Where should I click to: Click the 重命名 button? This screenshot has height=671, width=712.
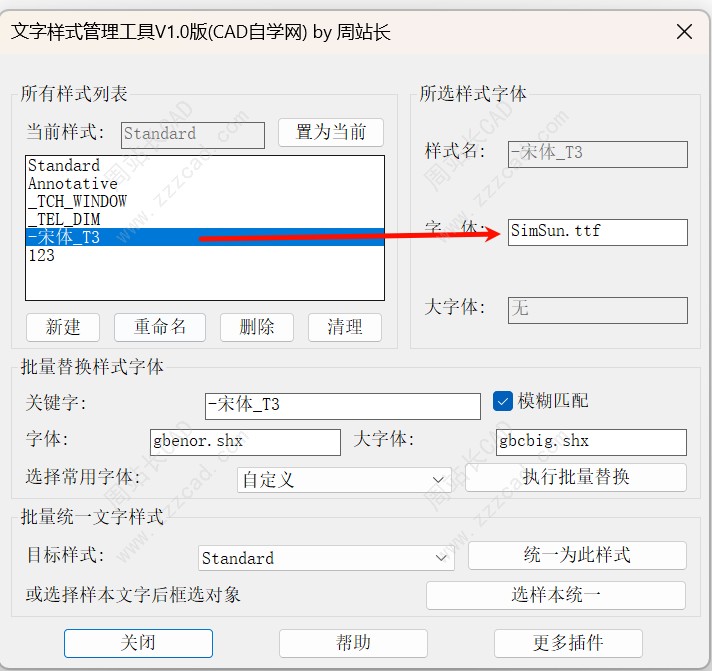(159, 327)
